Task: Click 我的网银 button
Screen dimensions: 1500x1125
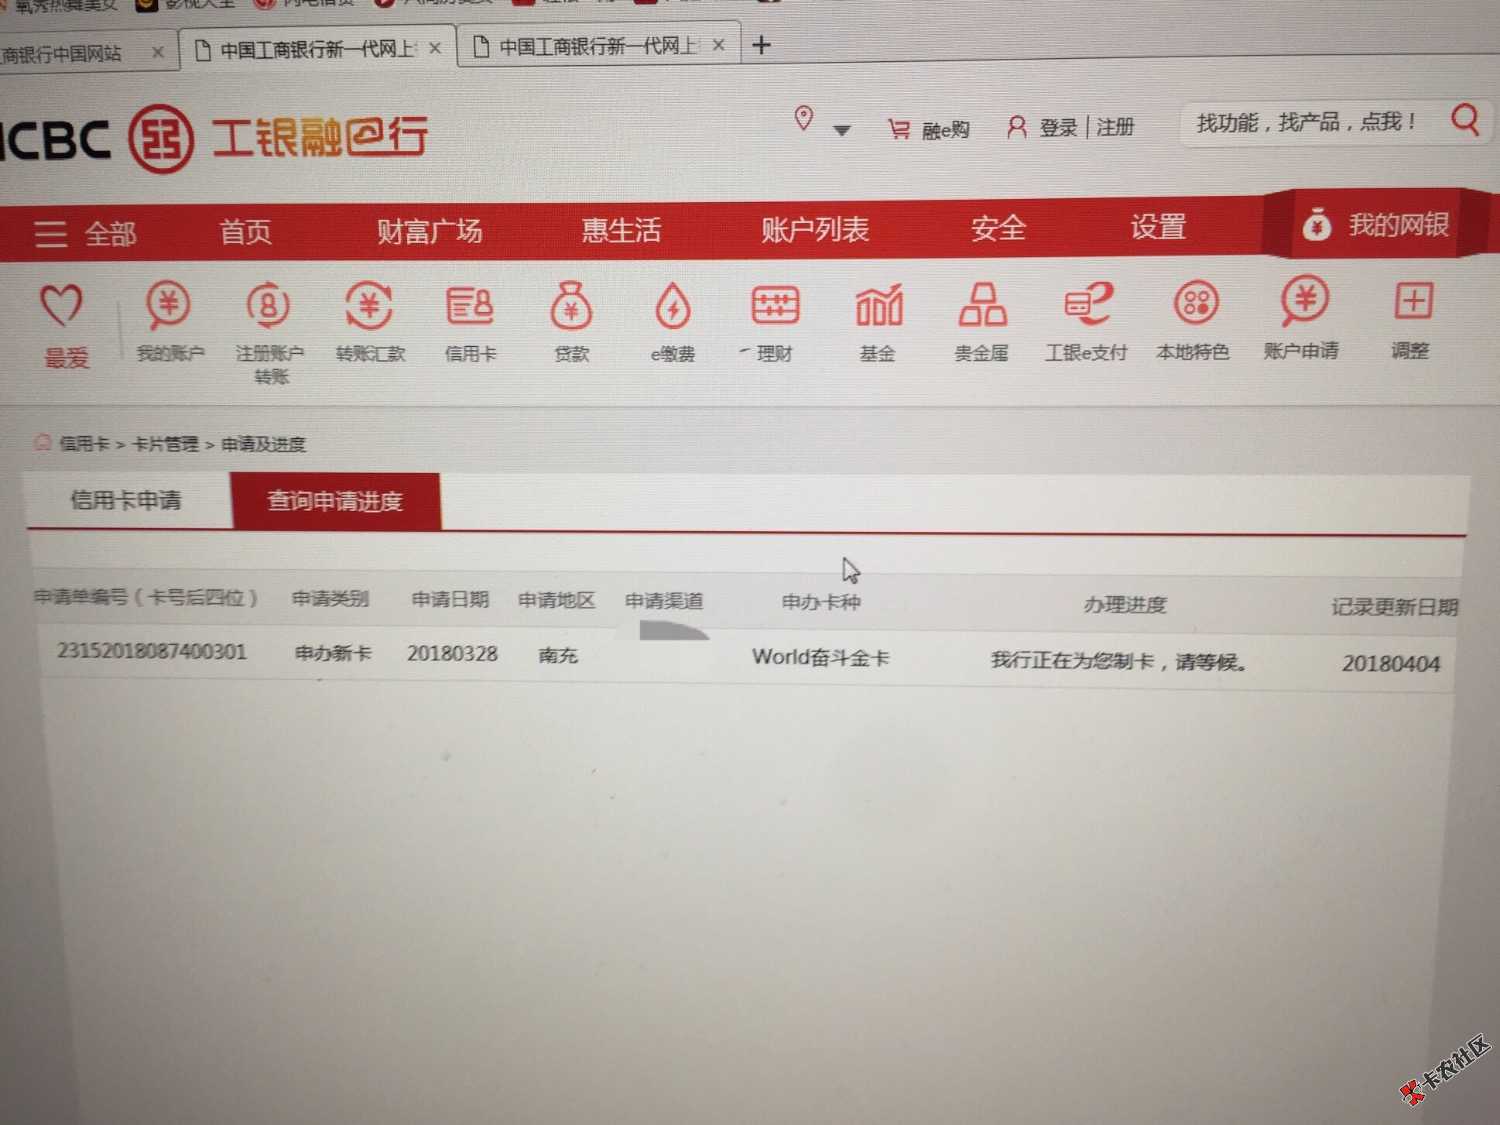Action: [x=1376, y=225]
